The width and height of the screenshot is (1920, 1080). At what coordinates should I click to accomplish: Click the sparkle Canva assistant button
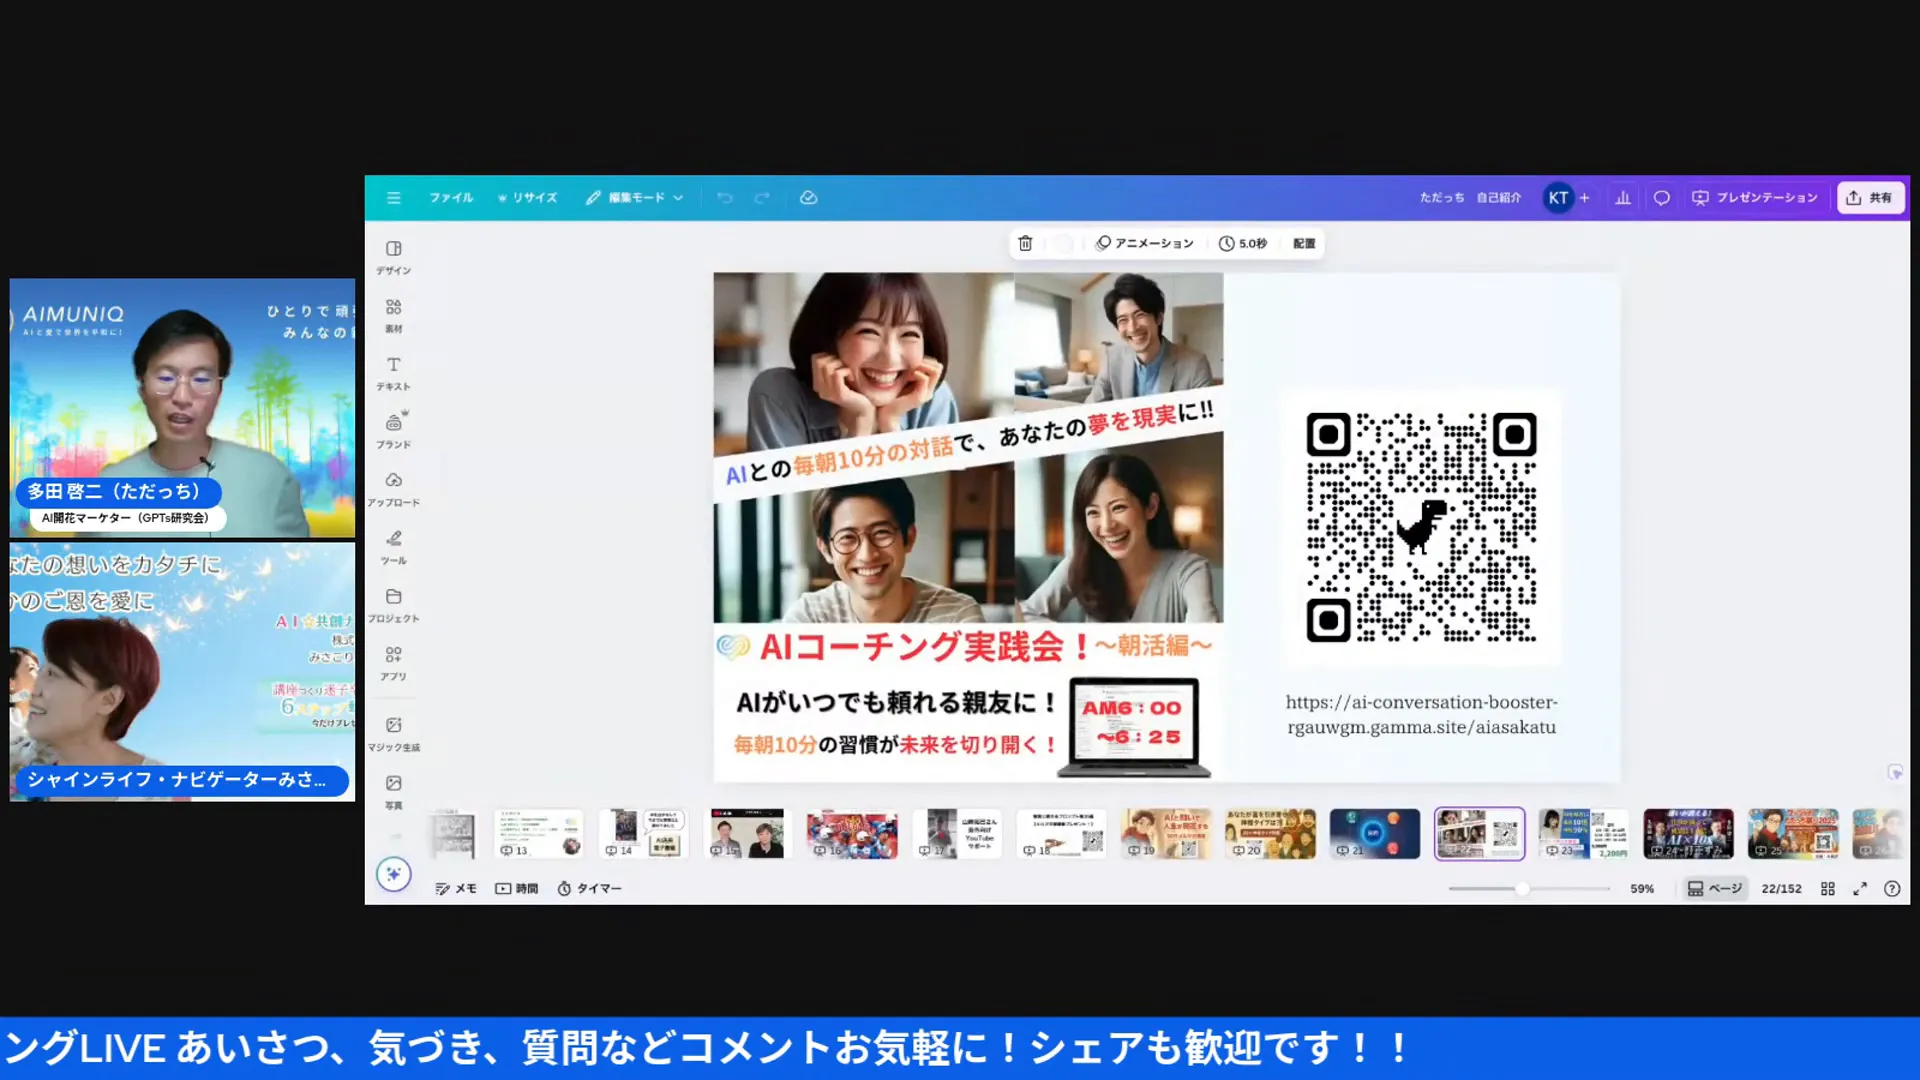pyautogui.click(x=394, y=874)
